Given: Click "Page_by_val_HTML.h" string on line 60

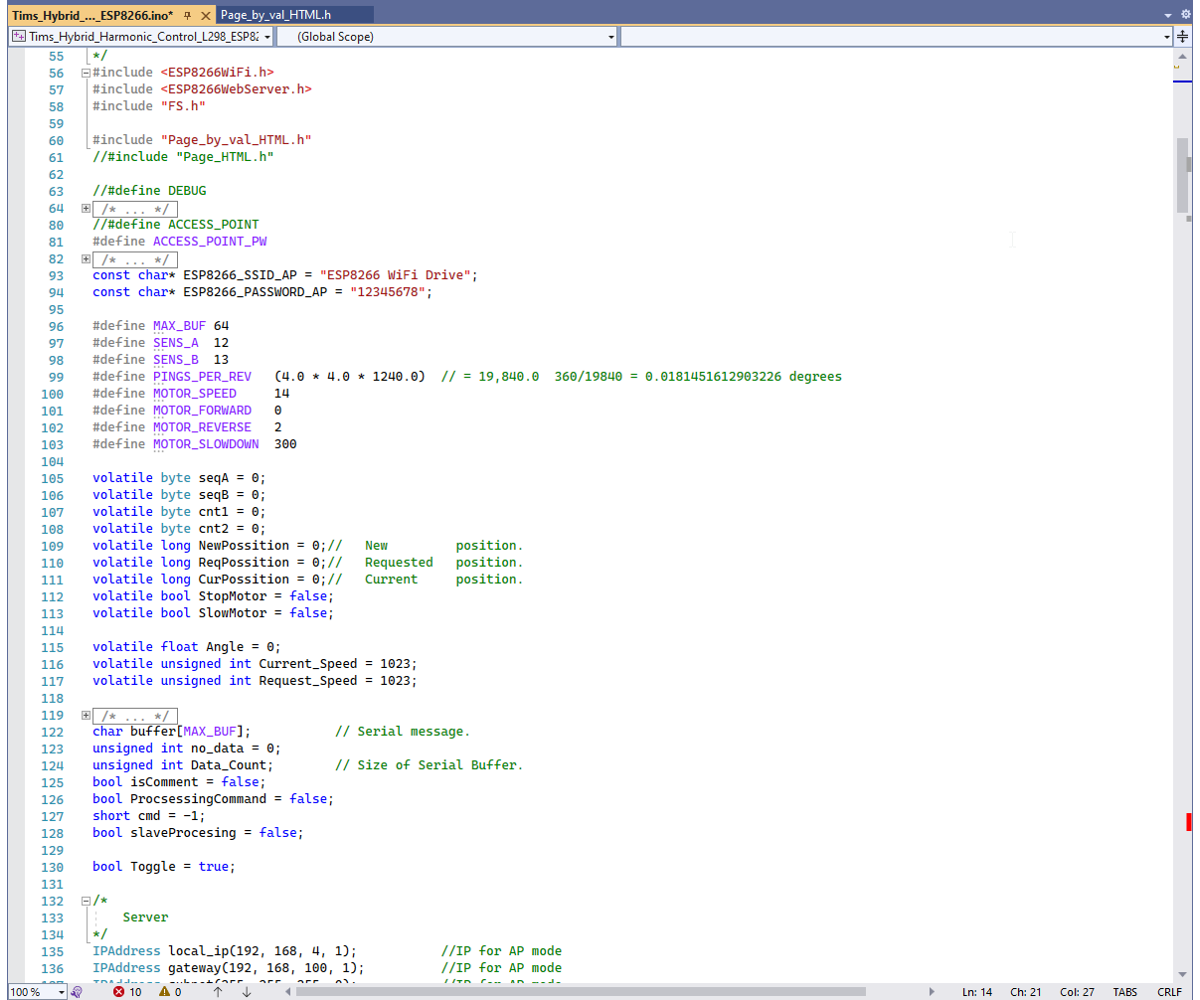Looking at the screenshot, I should point(236,140).
